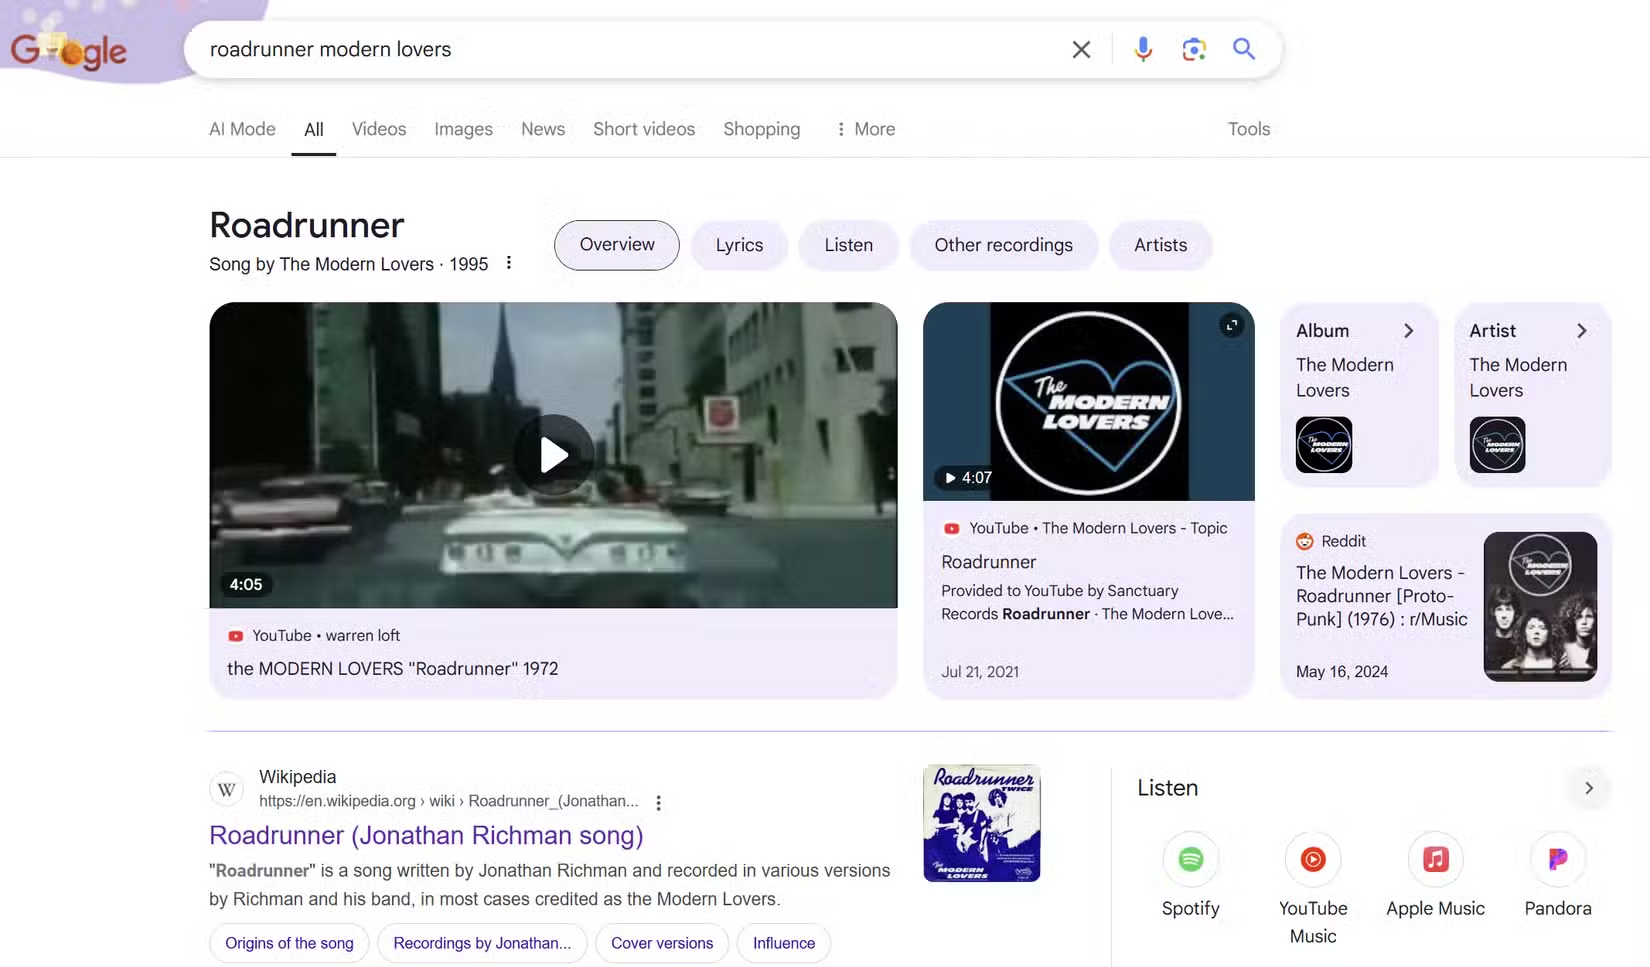
Task: Open three-dot menu for Wikipedia result
Action: [658, 802]
